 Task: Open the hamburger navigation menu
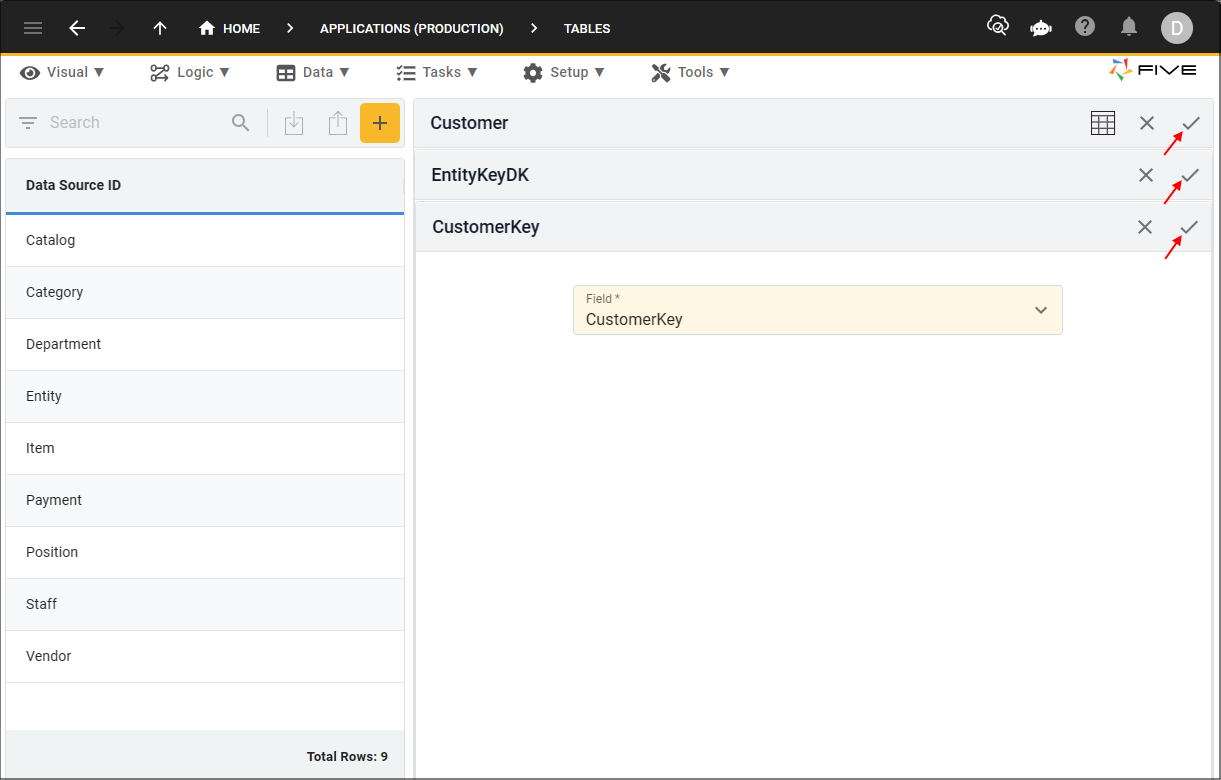click(x=33, y=28)
